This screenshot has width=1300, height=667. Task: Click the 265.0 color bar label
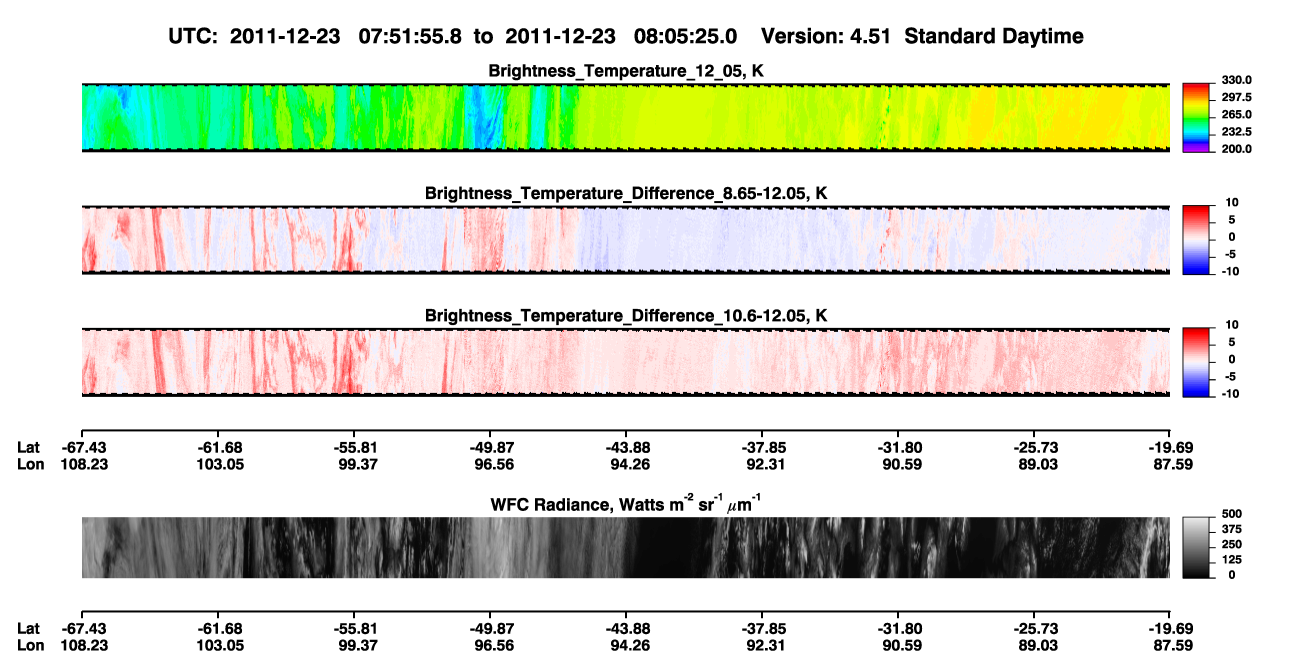[1235, 115]
